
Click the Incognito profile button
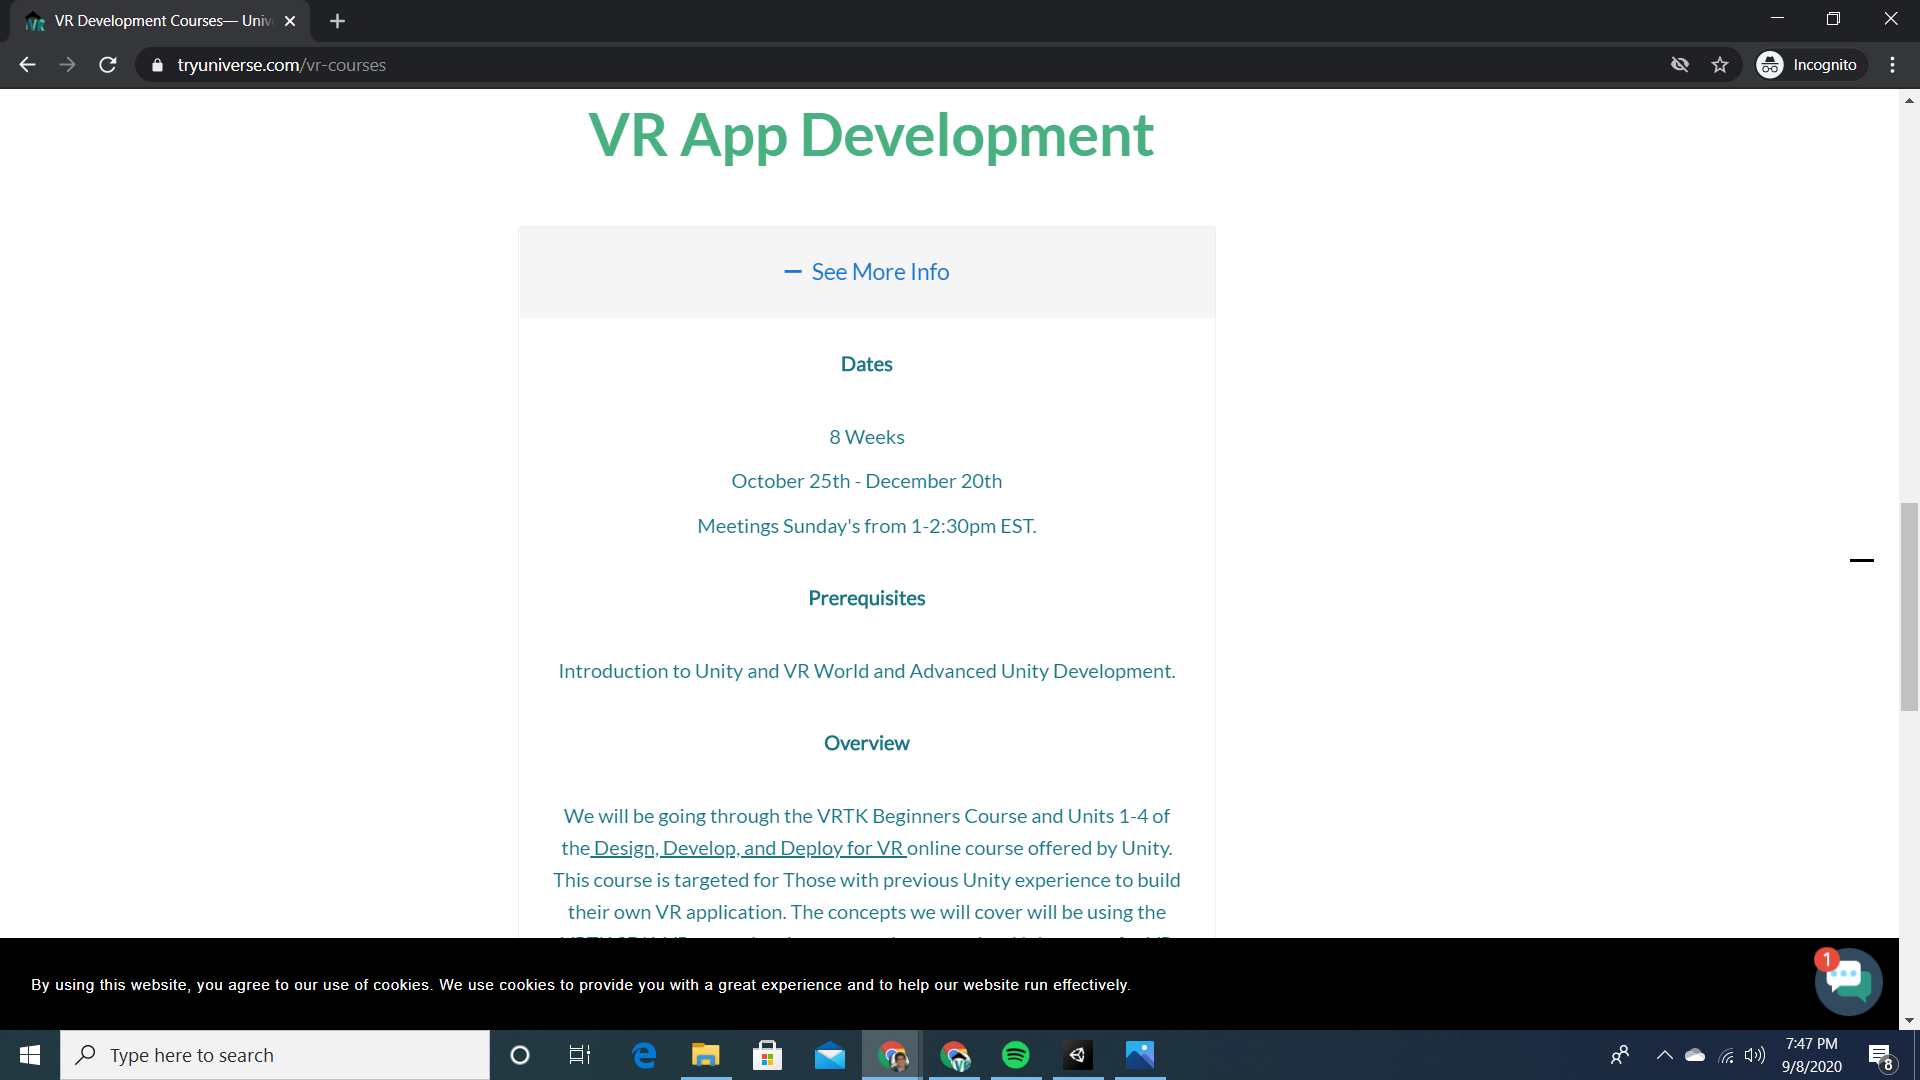(1811, 65)
